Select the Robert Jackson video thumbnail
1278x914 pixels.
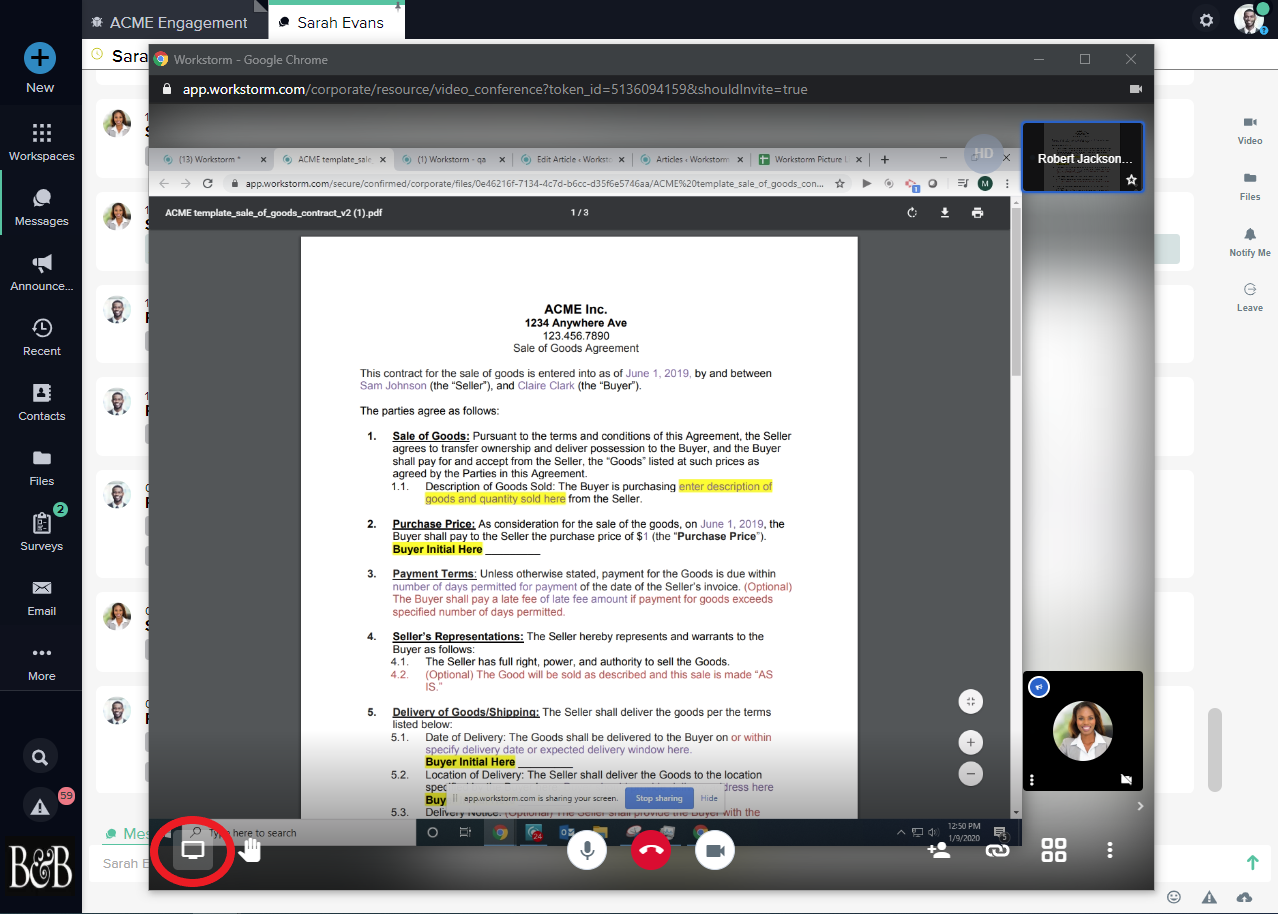[x=1083, y=157]
